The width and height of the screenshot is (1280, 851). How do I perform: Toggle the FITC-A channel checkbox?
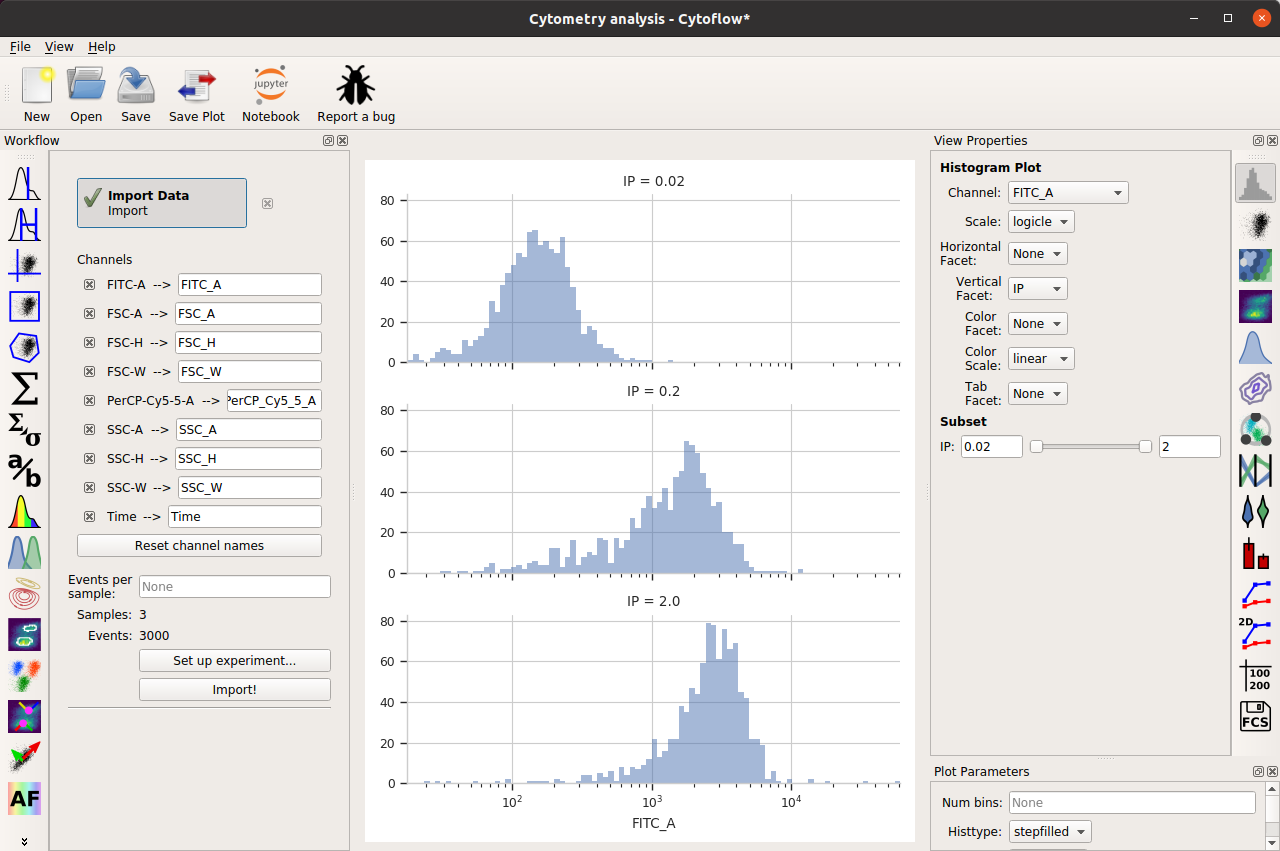89,285
